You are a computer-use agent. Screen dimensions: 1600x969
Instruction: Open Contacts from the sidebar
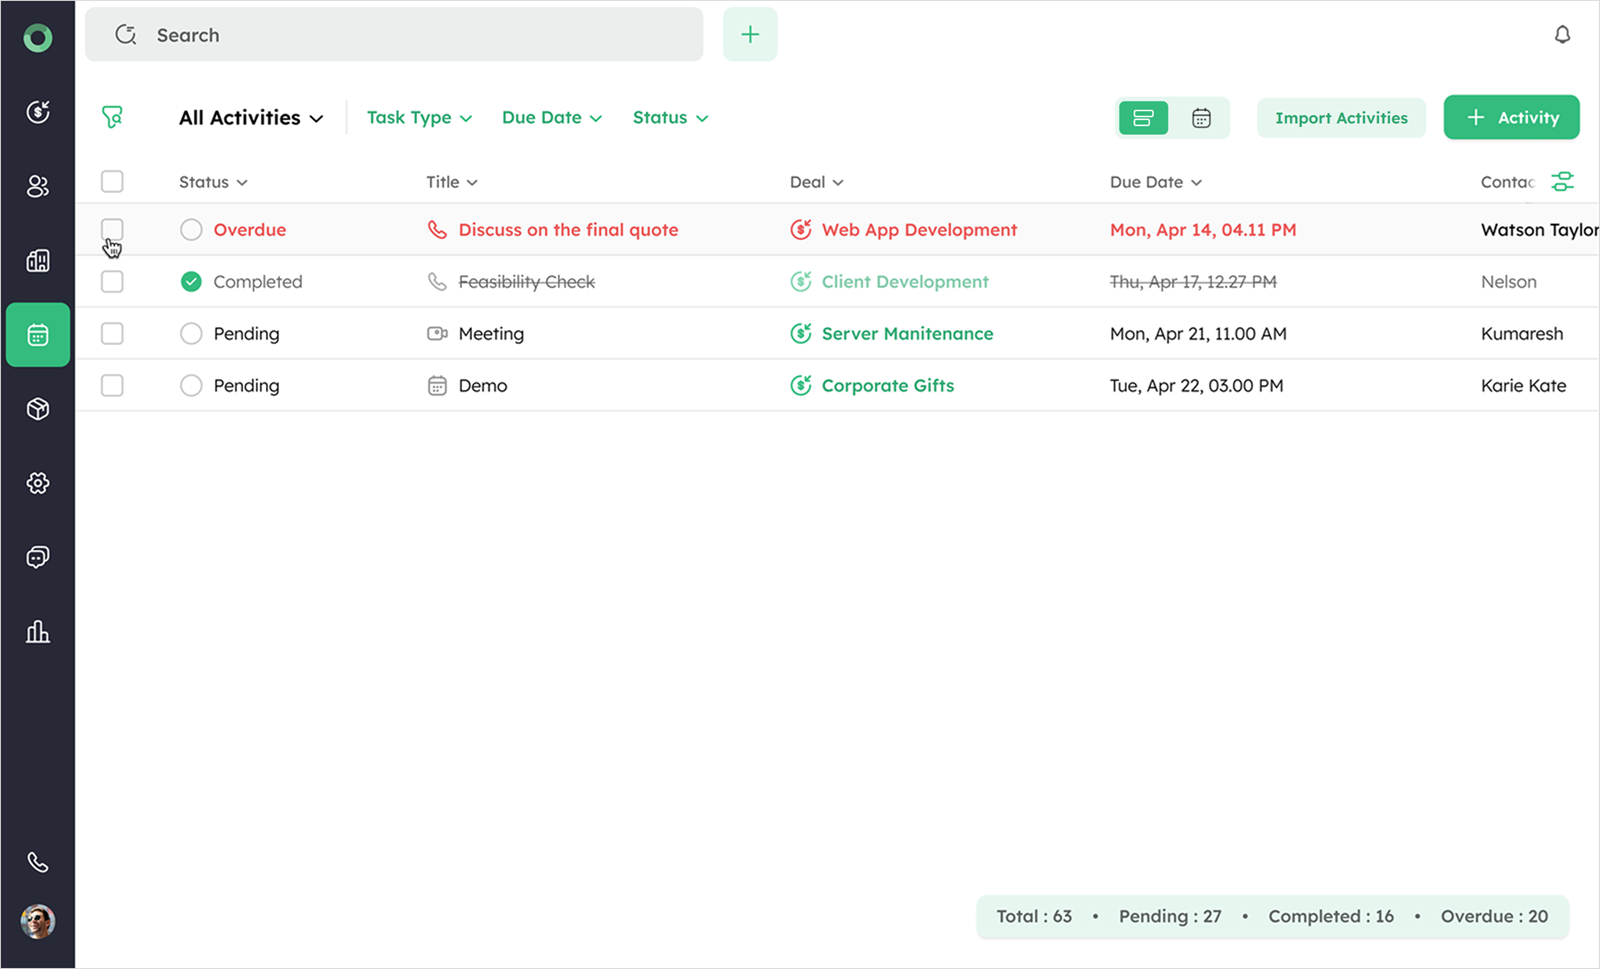tap(38, 186)
